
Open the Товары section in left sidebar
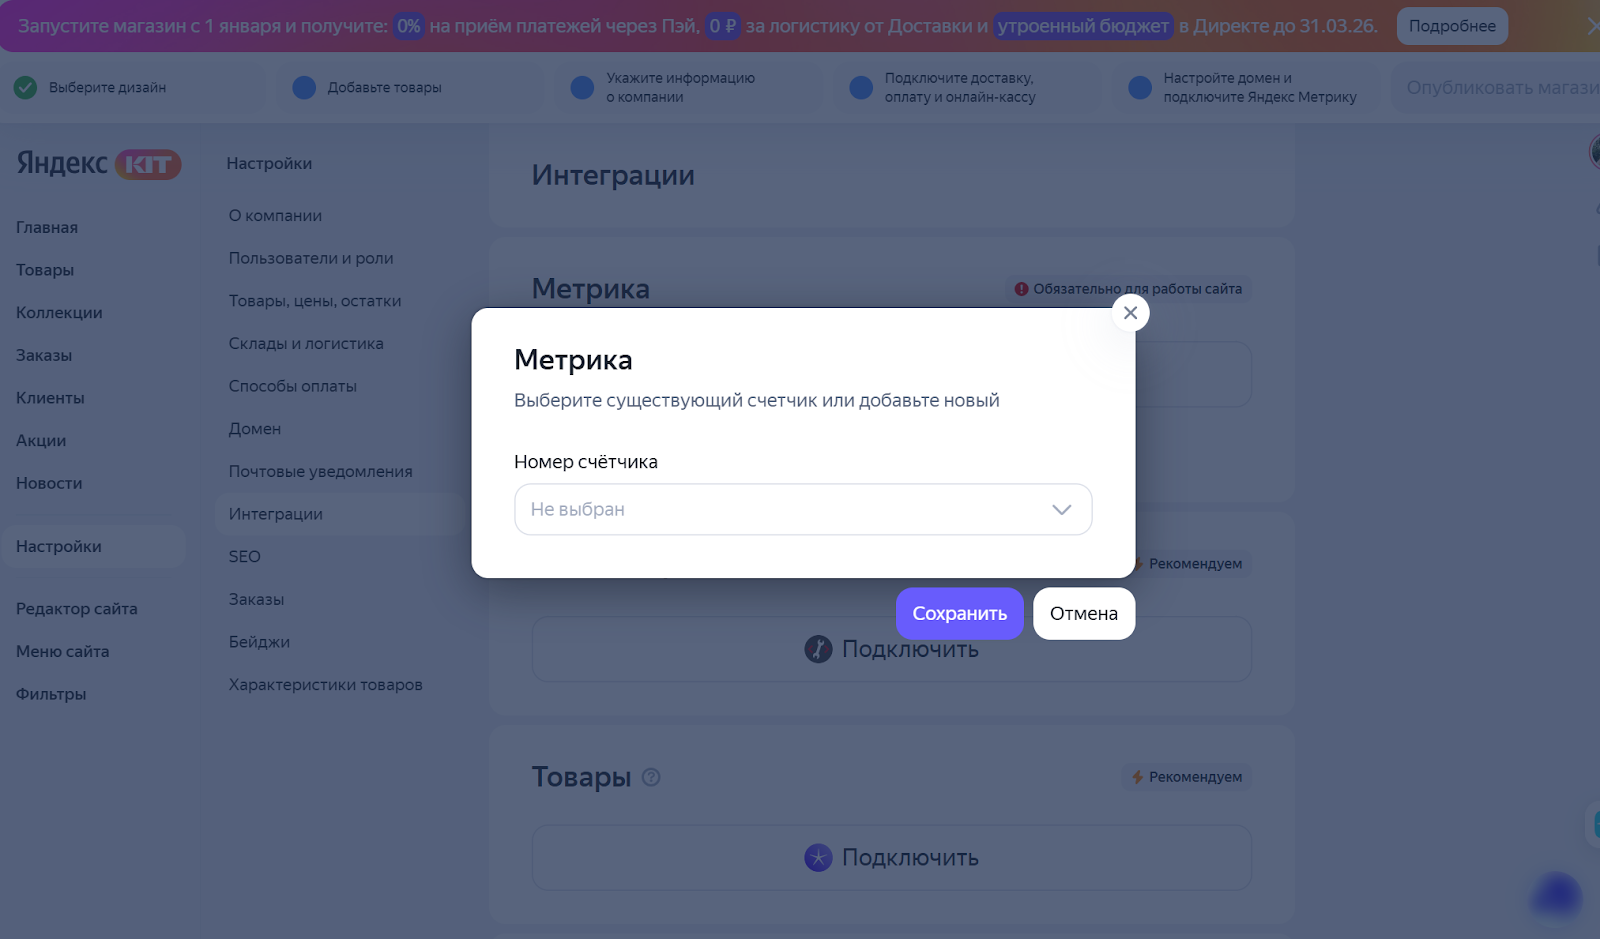point(45,270)
